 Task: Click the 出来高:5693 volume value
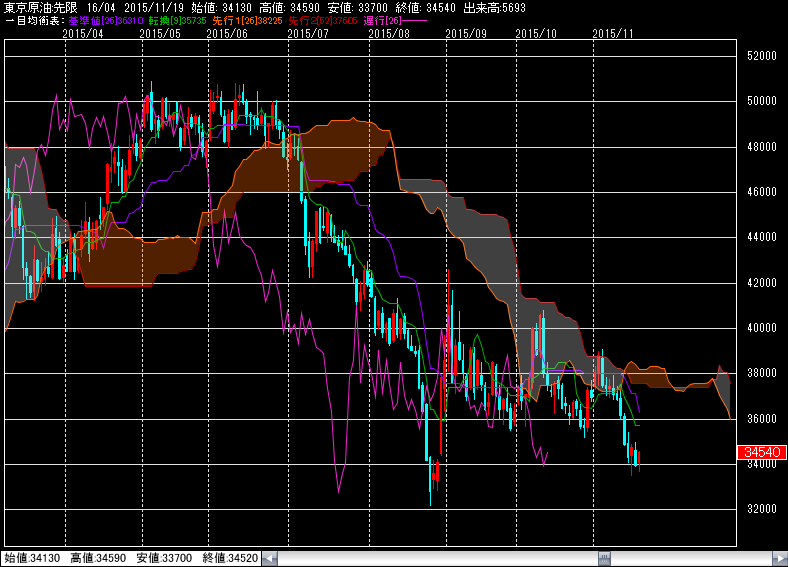pos(494,8)
